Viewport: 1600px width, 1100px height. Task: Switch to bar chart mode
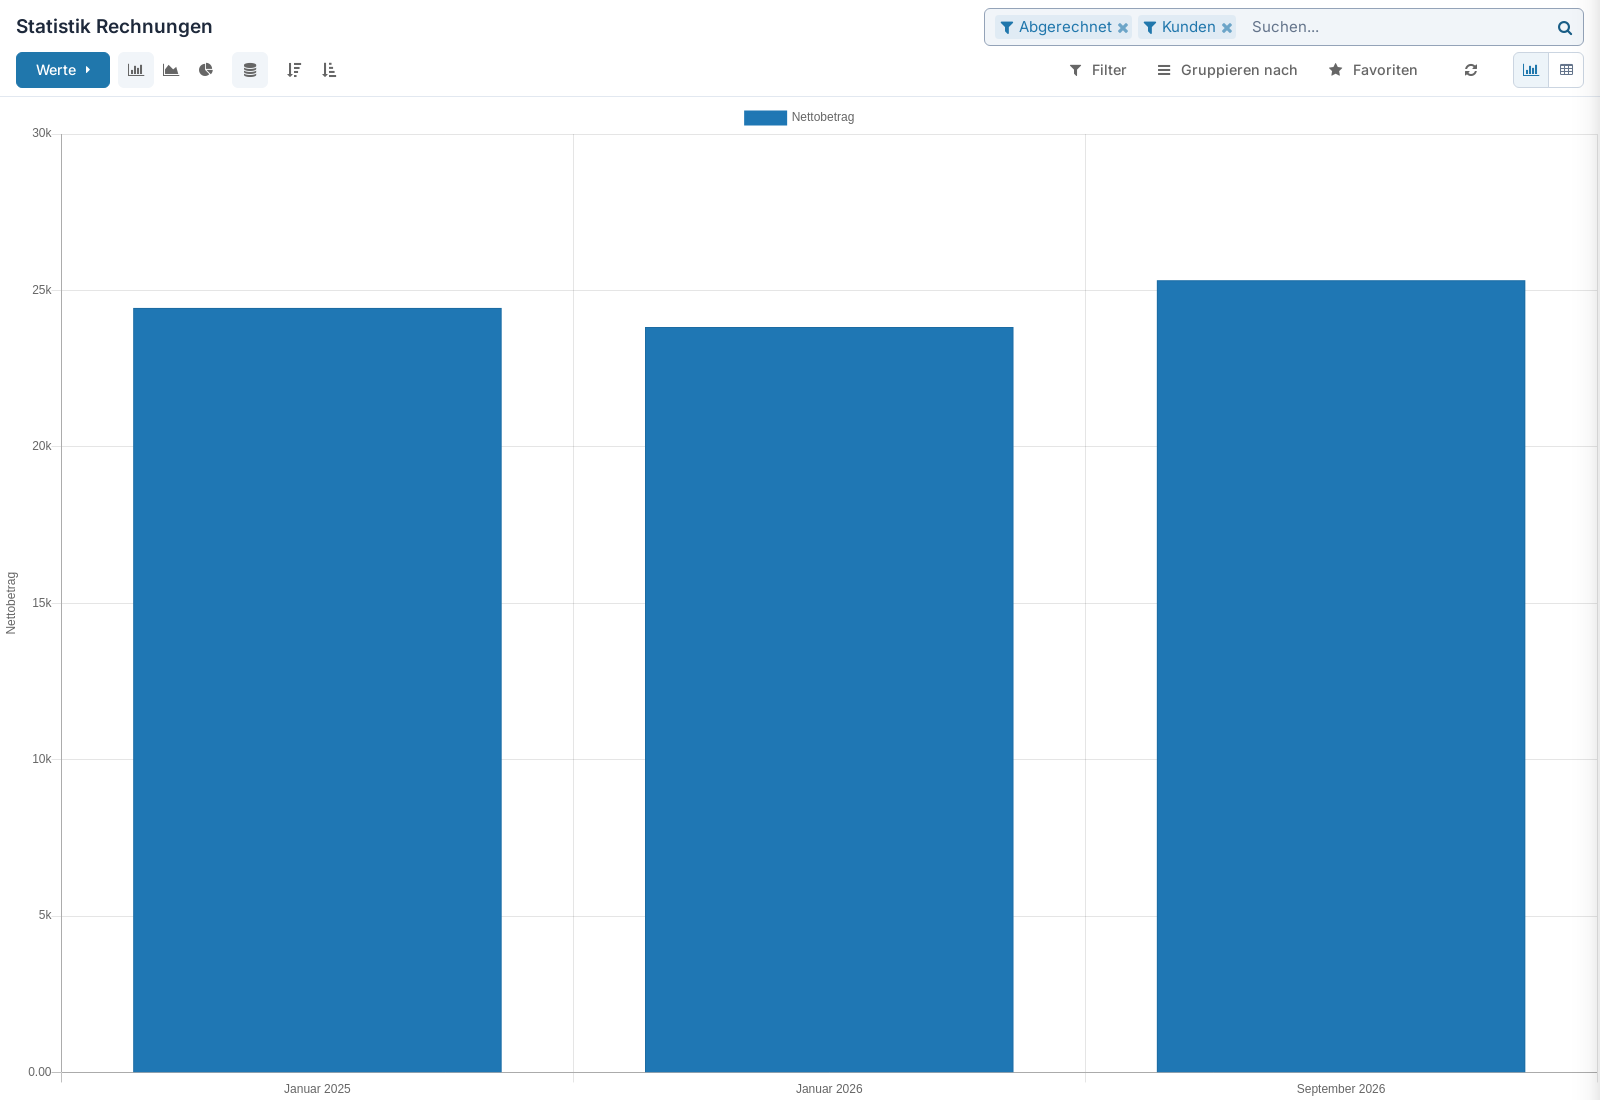point(136,70)
